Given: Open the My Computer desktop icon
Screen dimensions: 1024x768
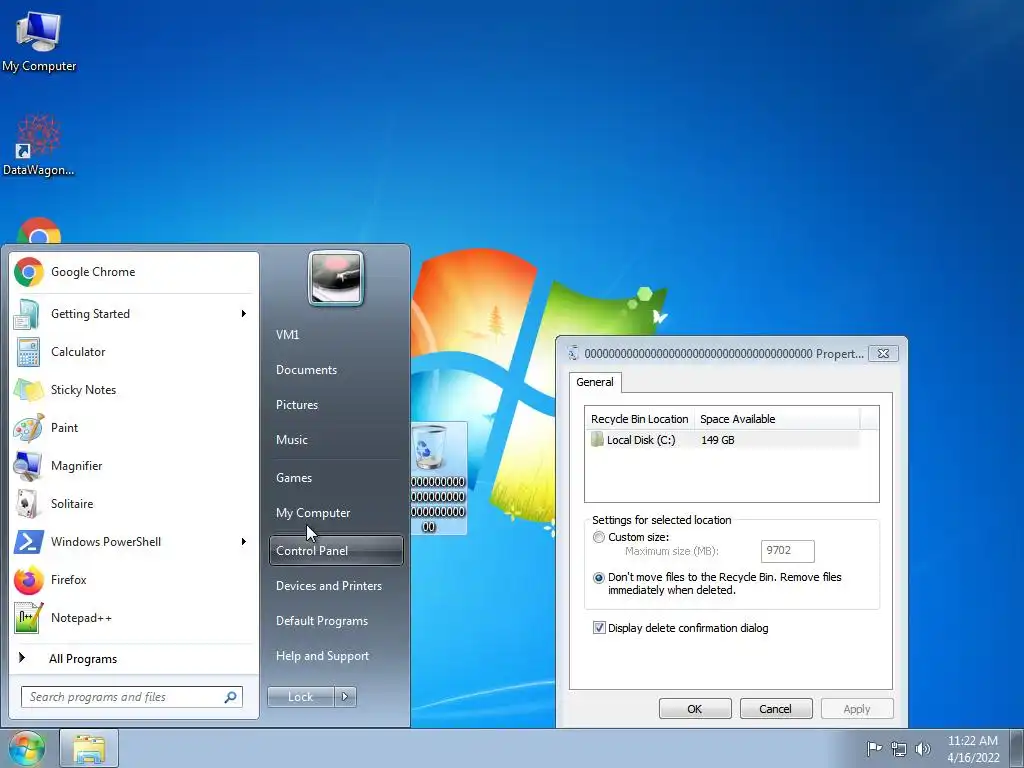Looking at the screenshot, I should [39, 42].
